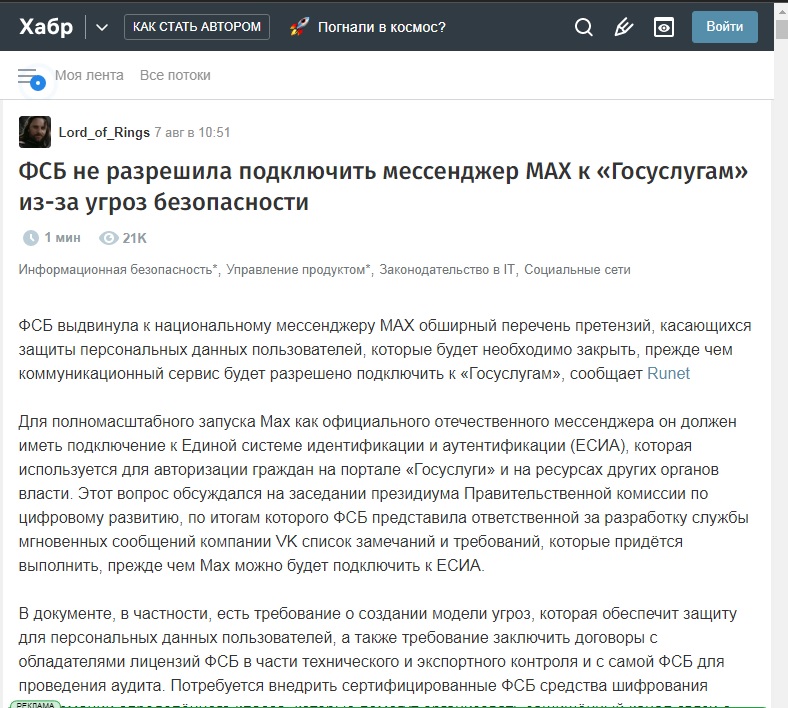The width and height of the screenshot is (788, 708).
Task: Toggle the eye display-settings icon
Action: click(664, 27)
